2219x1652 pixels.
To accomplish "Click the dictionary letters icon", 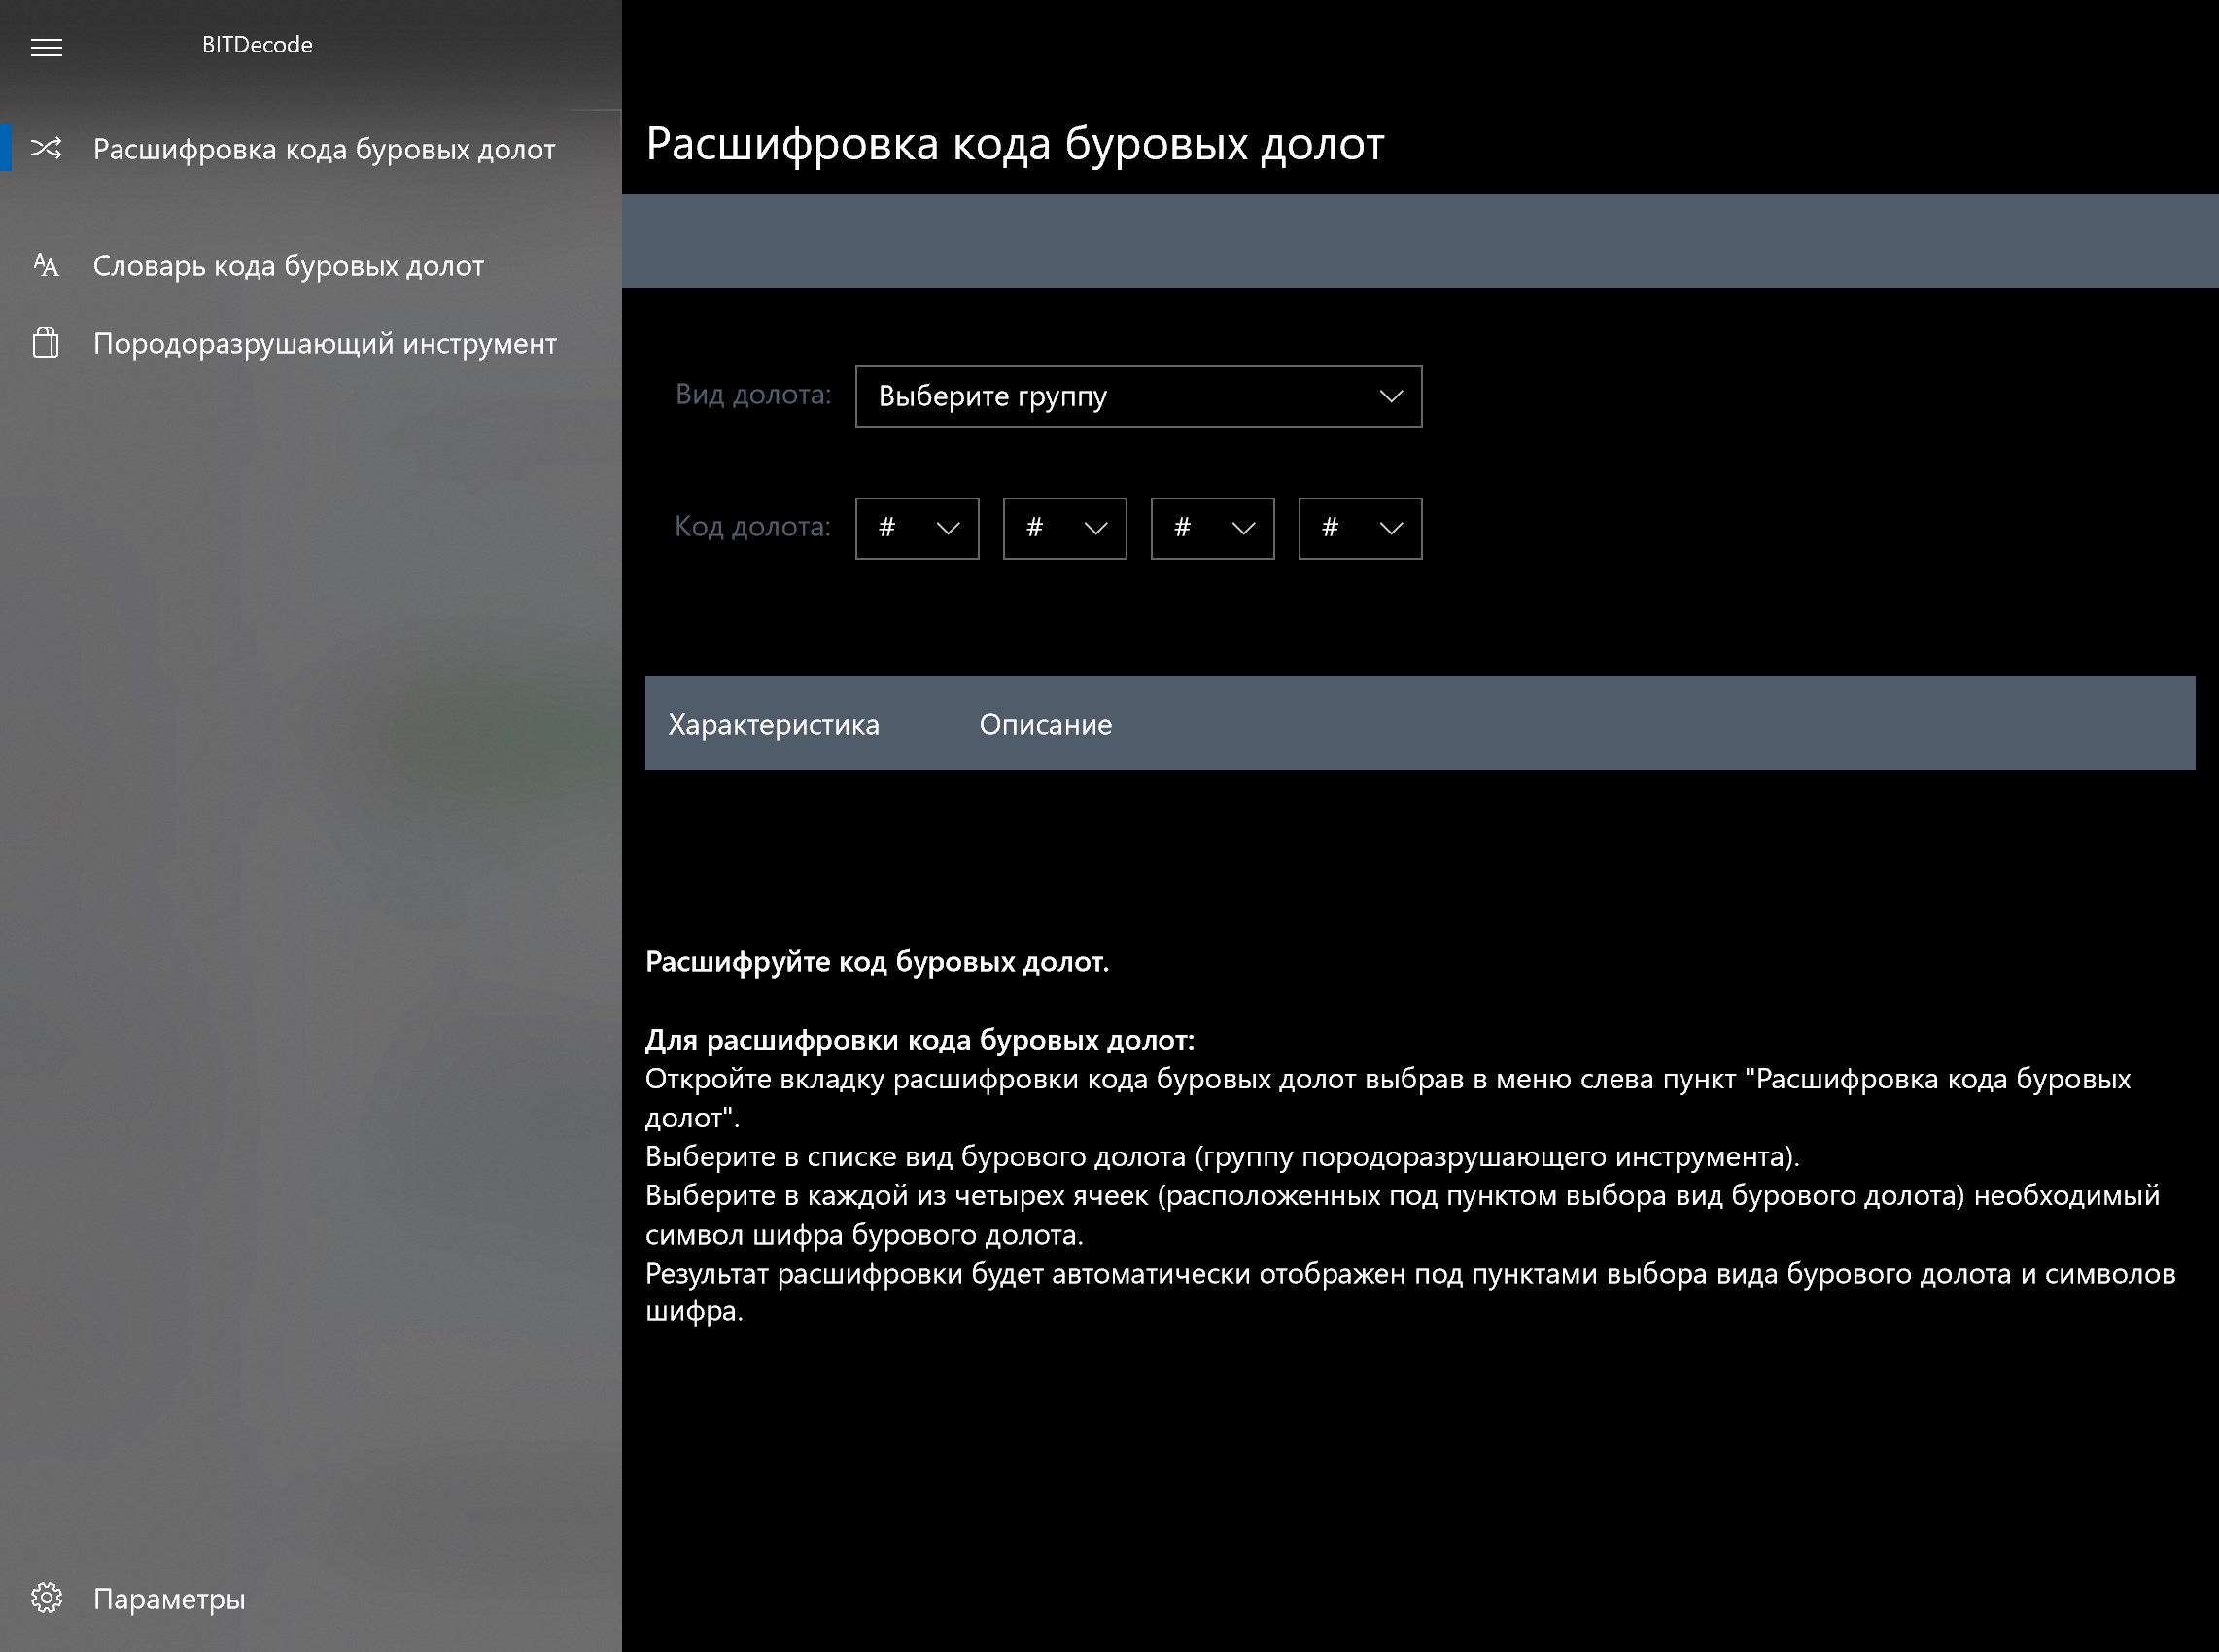I will 46,265.
